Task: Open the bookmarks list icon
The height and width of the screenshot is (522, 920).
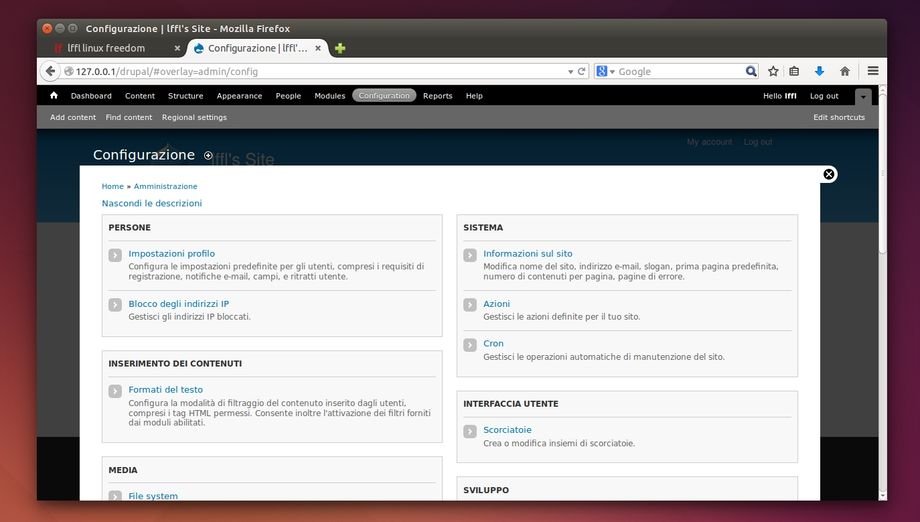Action: tap(794, 71)
